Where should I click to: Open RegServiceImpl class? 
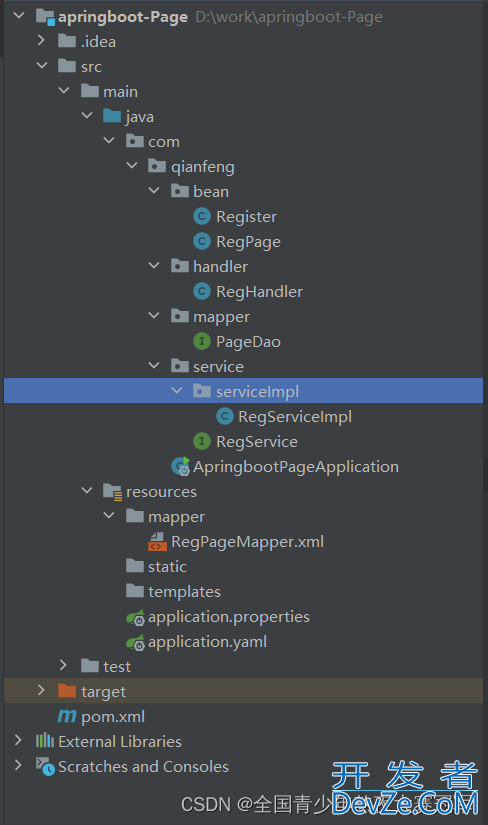pyautogui.click(x=295, y=417)
